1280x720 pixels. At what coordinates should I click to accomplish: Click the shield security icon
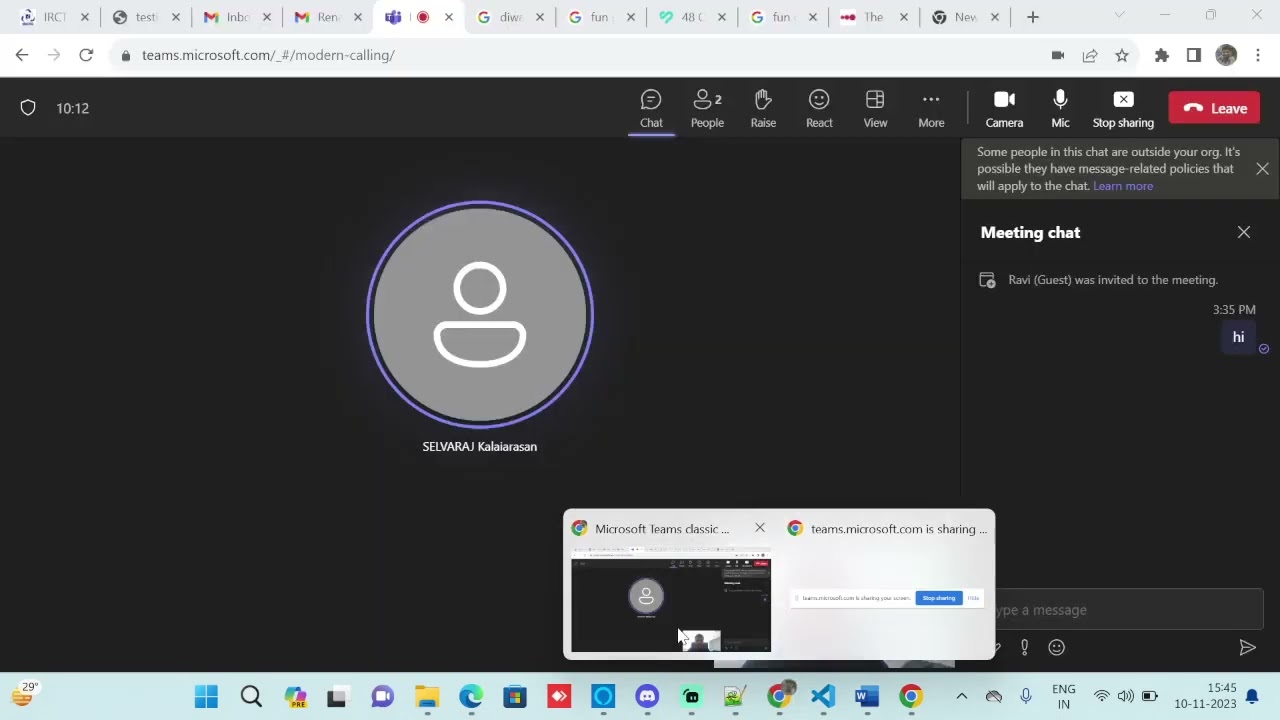pyautogui.click(x=28, y=108)
